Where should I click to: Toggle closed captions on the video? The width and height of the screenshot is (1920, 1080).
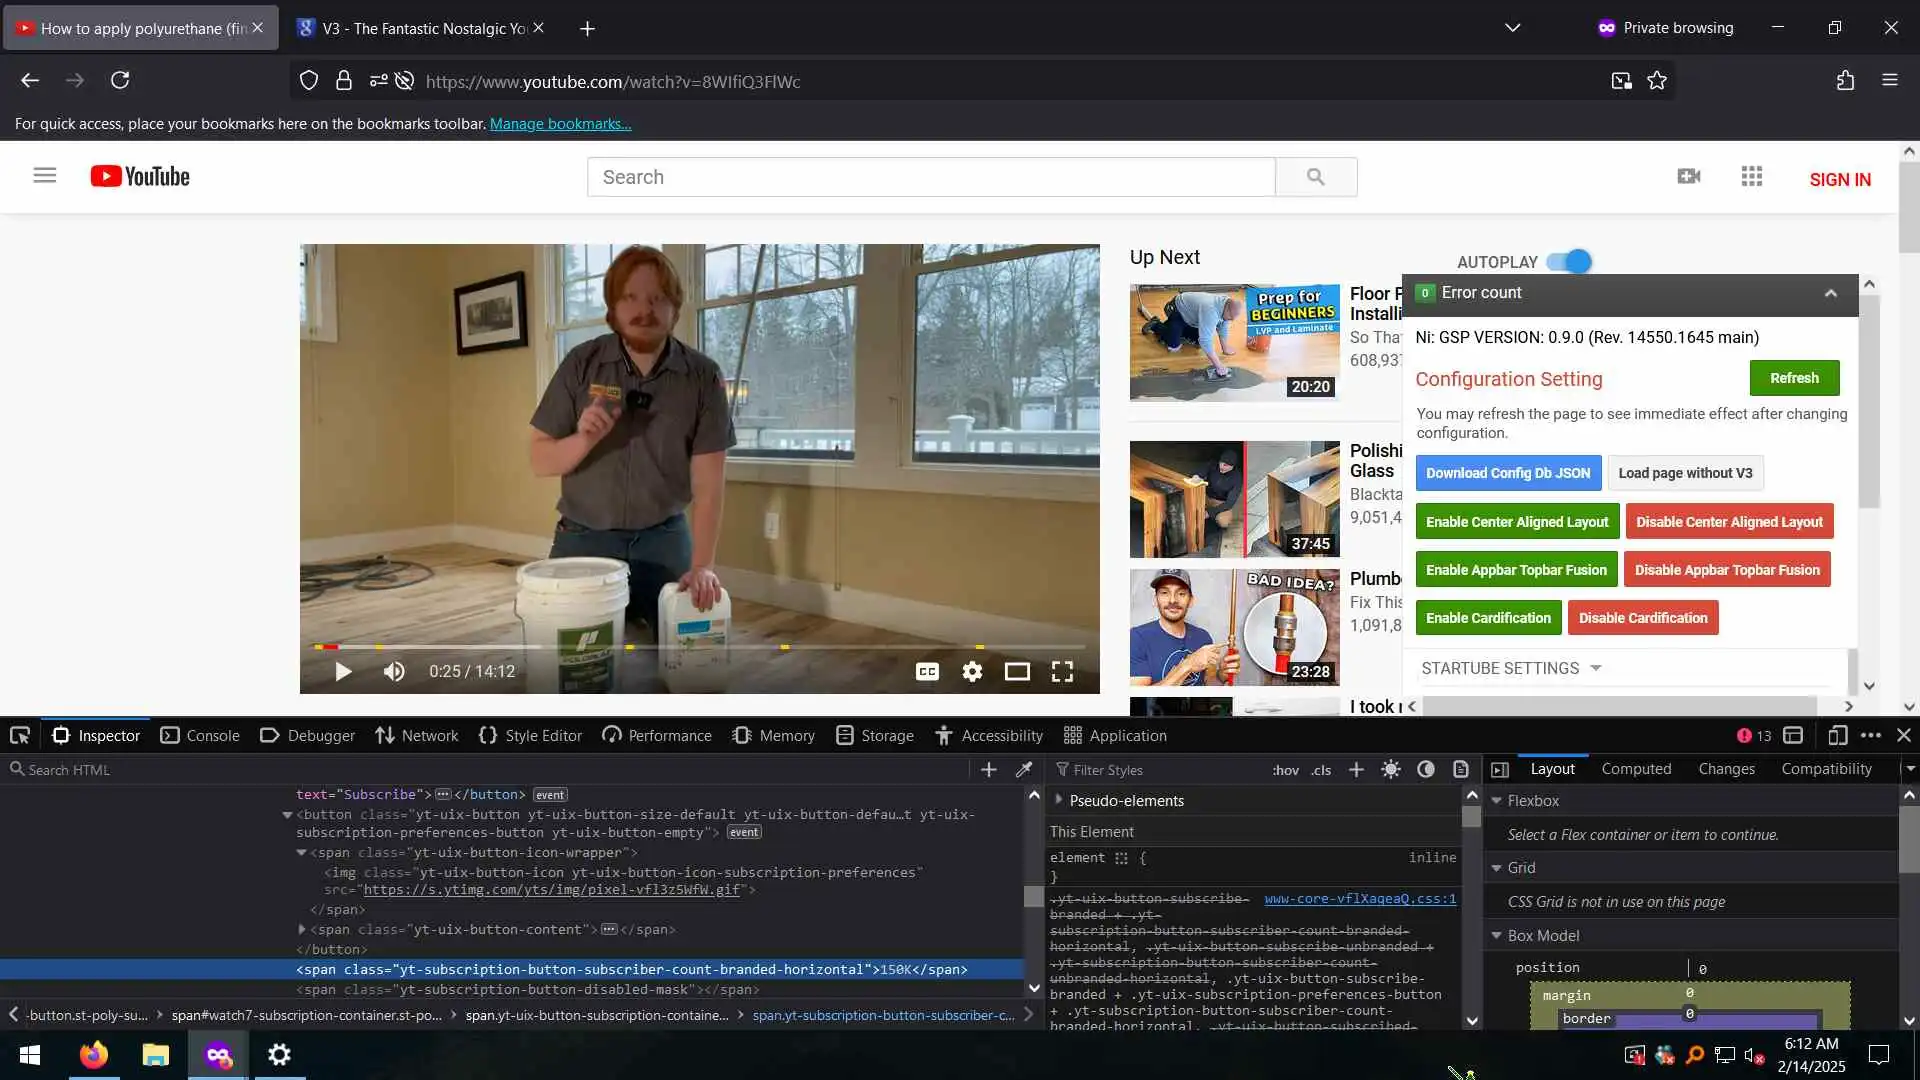coord(927,672)
